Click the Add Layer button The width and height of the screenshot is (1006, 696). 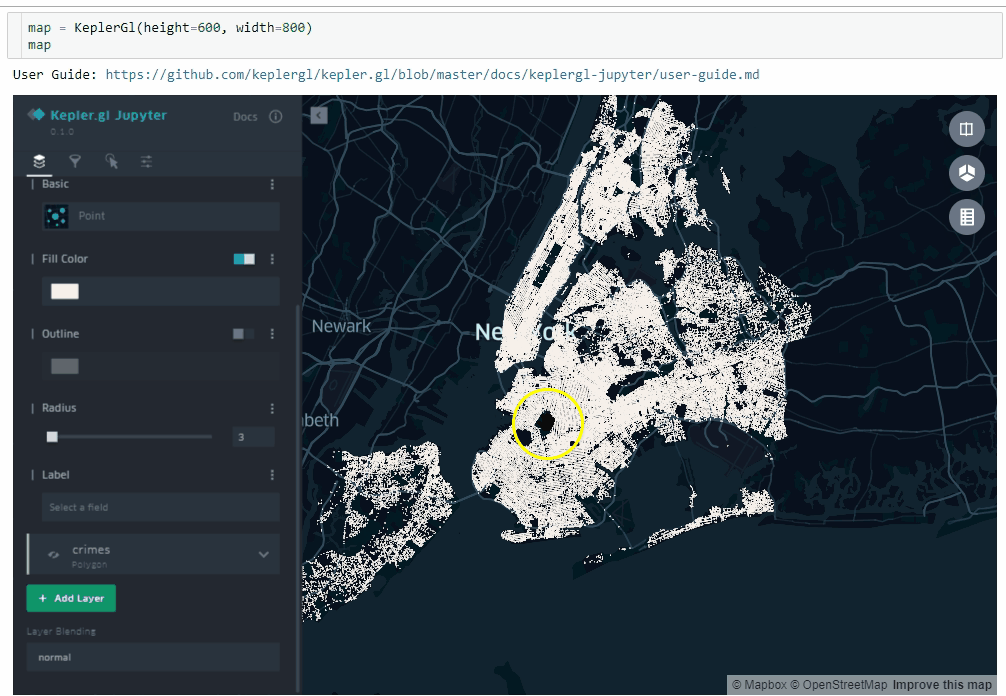point(71,598)
